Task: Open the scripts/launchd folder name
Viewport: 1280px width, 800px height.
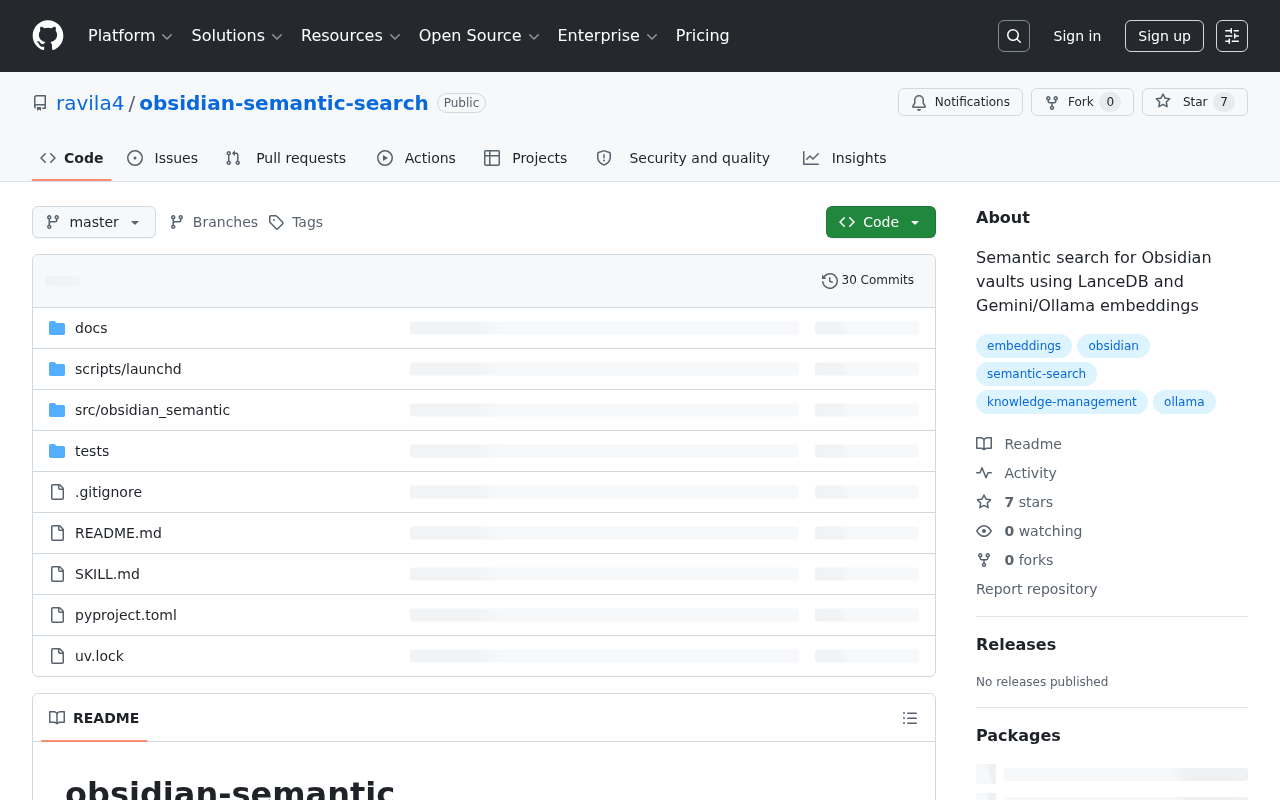Action: [128, 369]
